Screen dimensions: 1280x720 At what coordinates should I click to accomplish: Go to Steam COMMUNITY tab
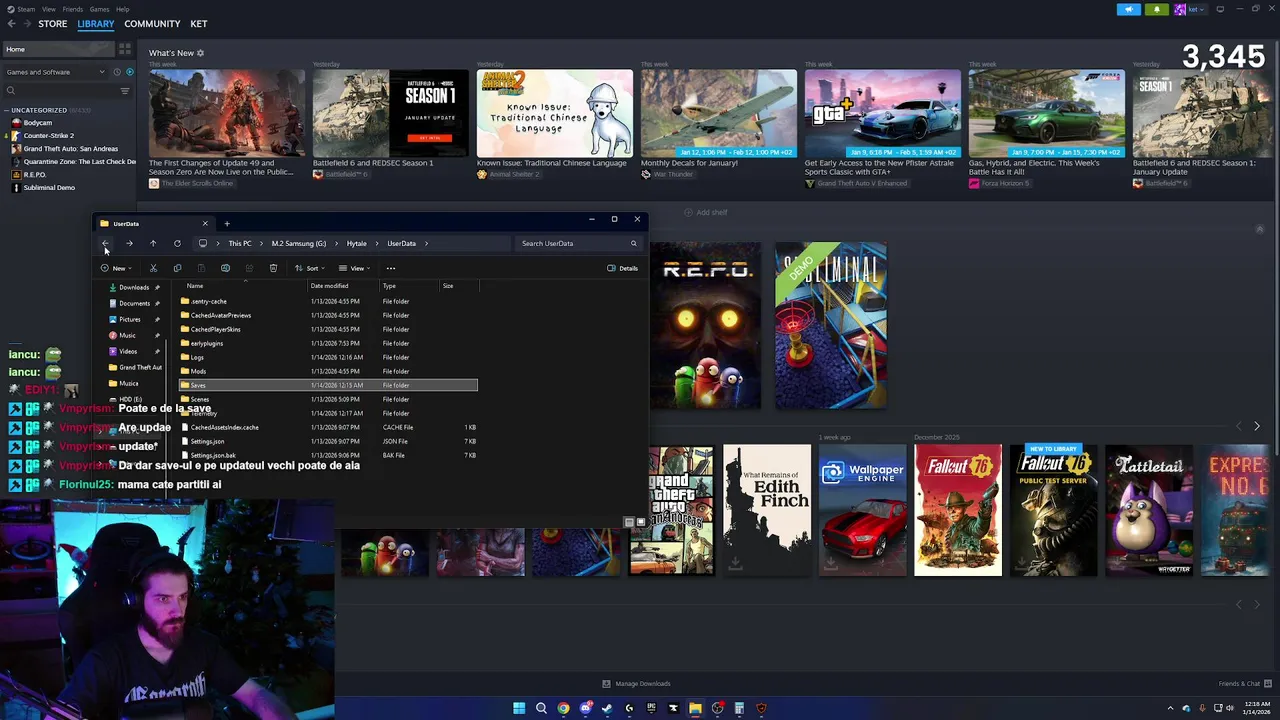tap(152, 24)
